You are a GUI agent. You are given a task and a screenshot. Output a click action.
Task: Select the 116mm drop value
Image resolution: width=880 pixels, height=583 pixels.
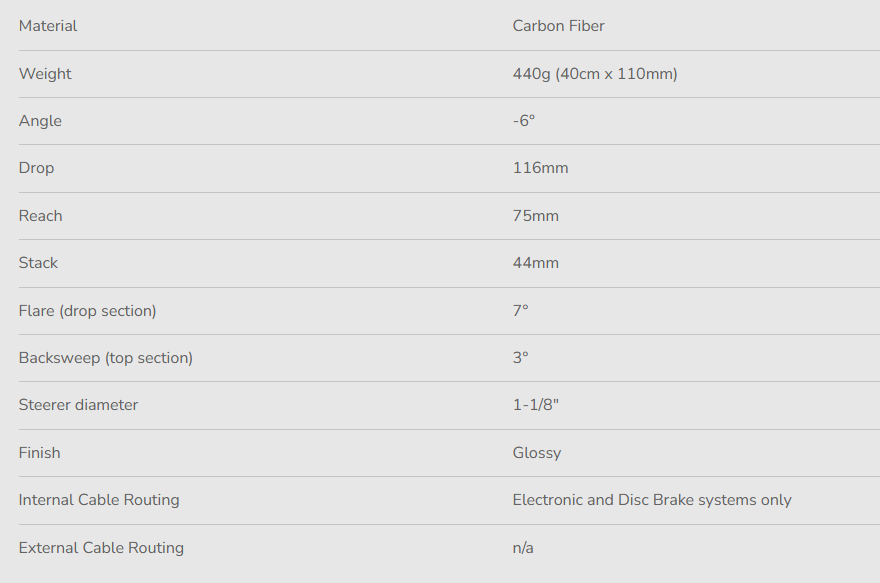(x=540, y=168)
